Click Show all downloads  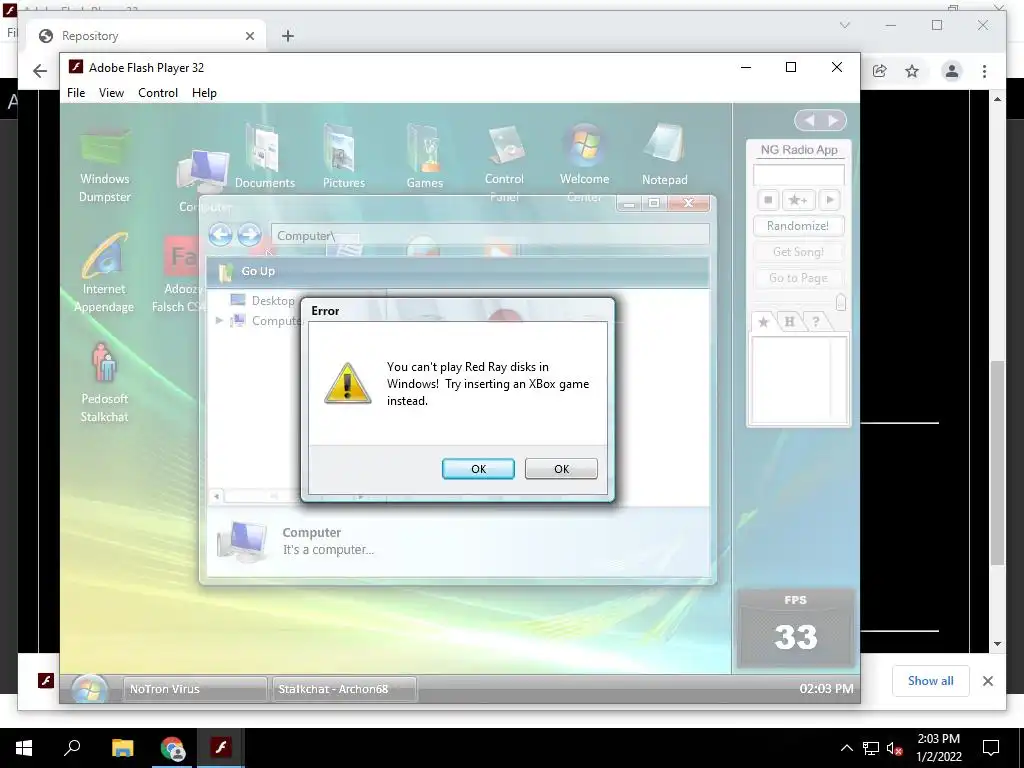tap(931, 681)
